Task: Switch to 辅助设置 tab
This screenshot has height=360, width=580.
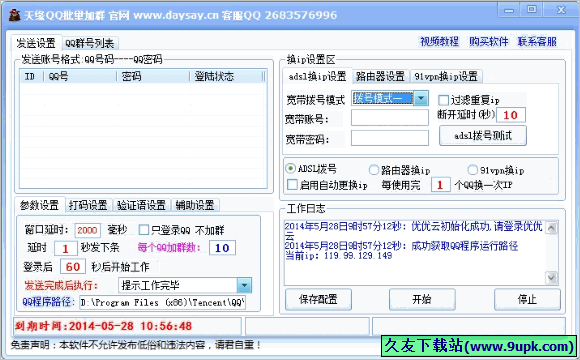Action: [x=195, y=205]
